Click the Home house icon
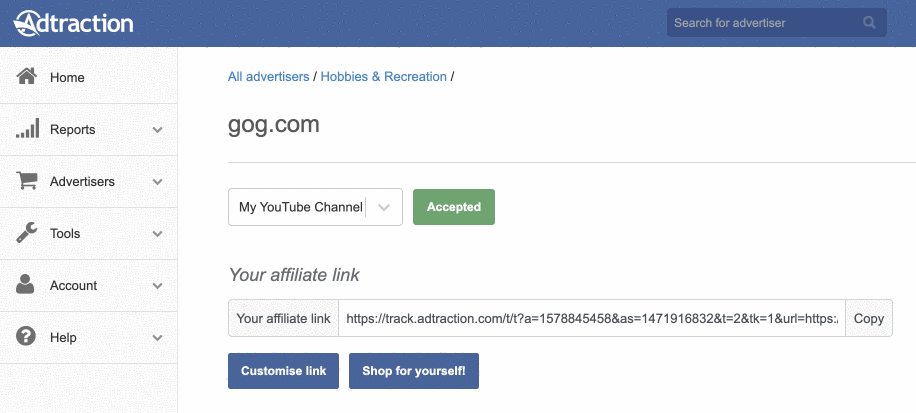 coord(26,76)
